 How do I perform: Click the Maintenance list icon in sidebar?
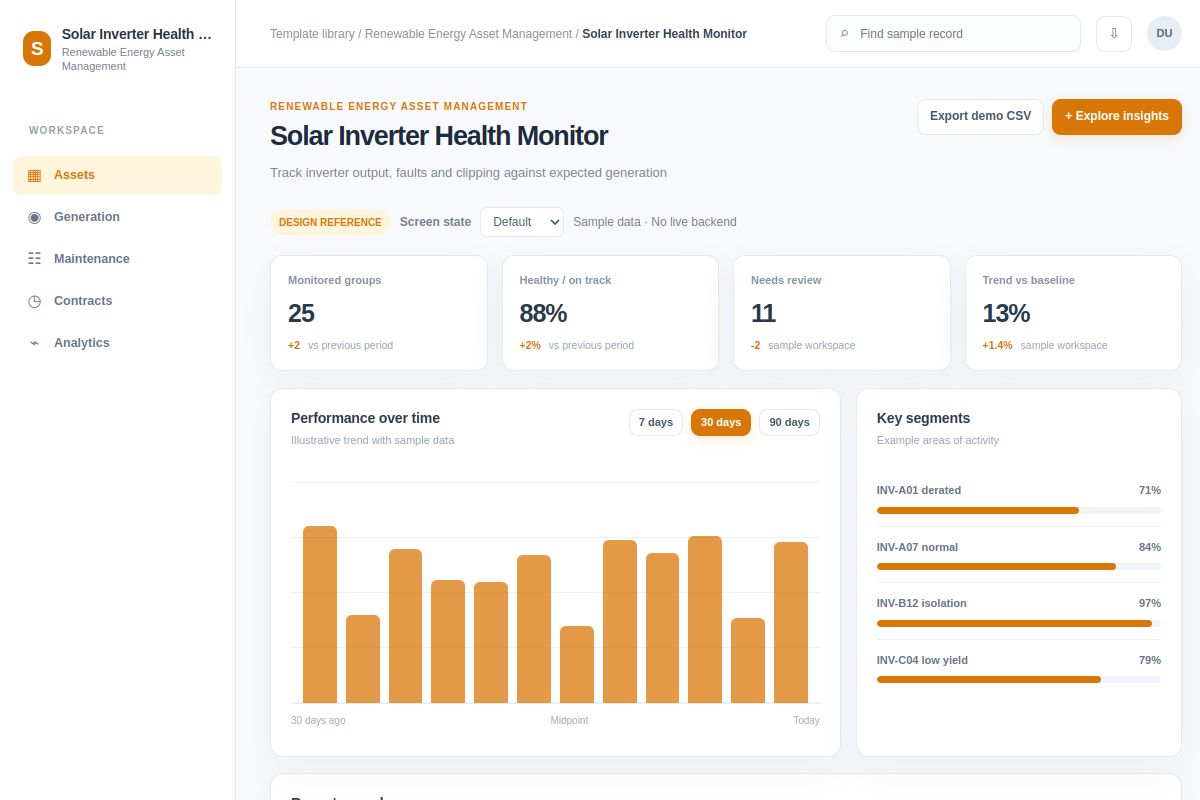click(x=34, y=259)
